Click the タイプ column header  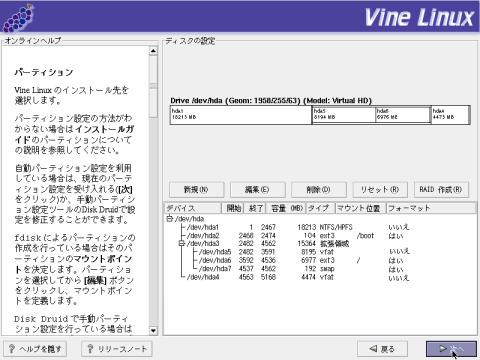pyautogui.click(x=321, y=208)
